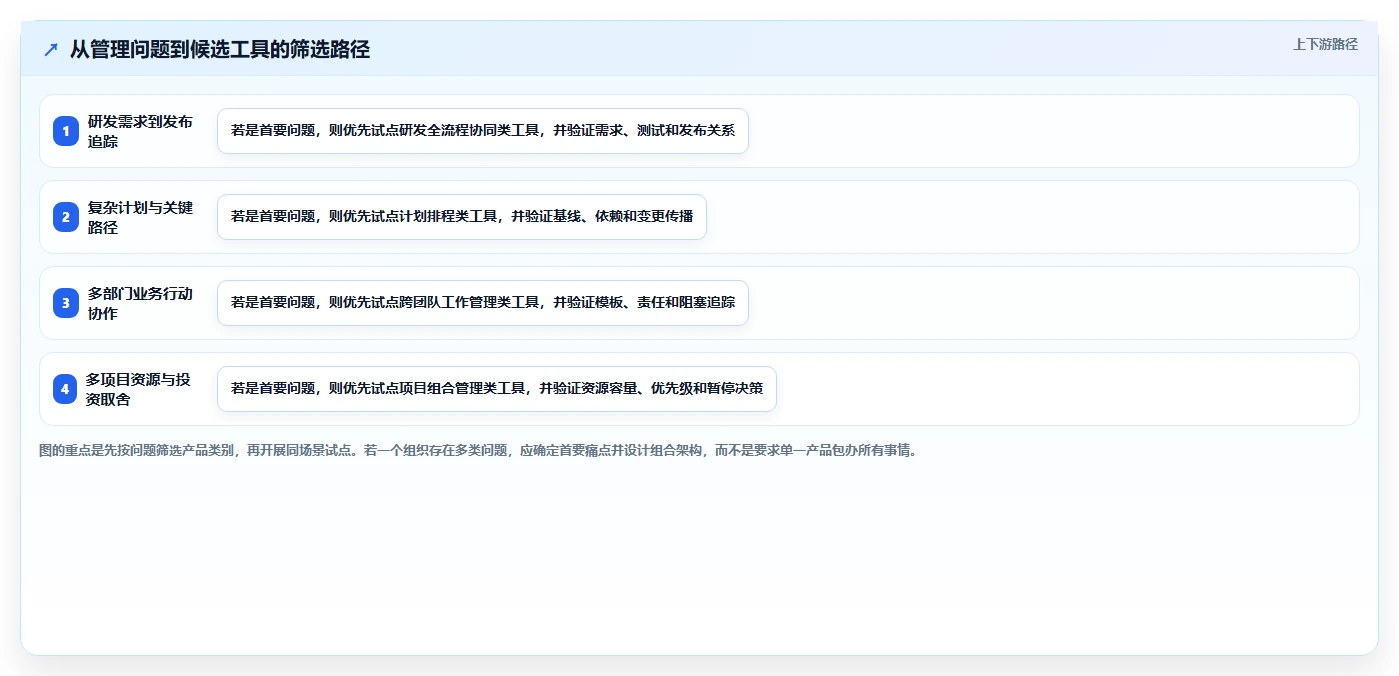Click the arrow icon beside the title
The image size is (1399, 676).
[x=51, y=49]
